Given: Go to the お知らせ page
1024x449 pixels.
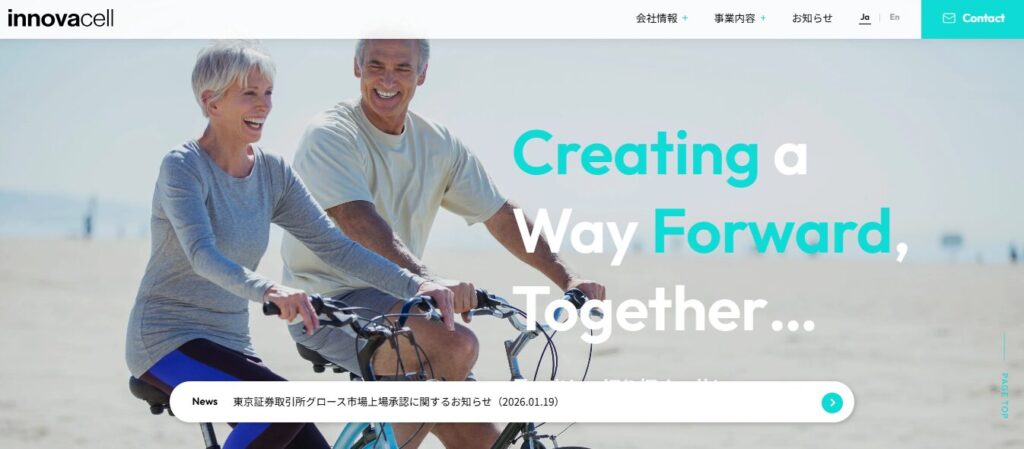Looking at the screenshot, I should (812, 18).
